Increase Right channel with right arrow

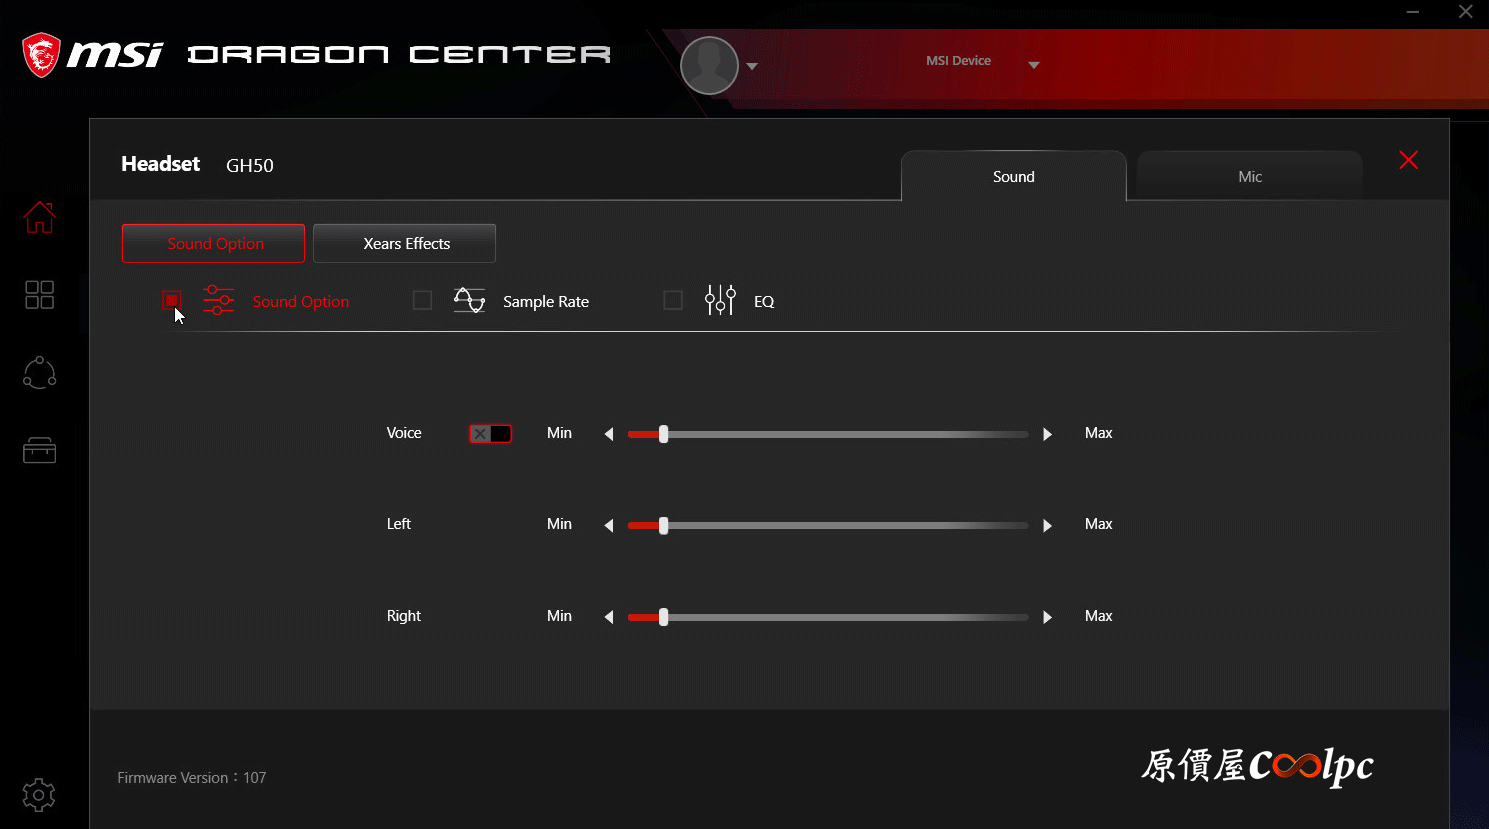pos(1047,617)
